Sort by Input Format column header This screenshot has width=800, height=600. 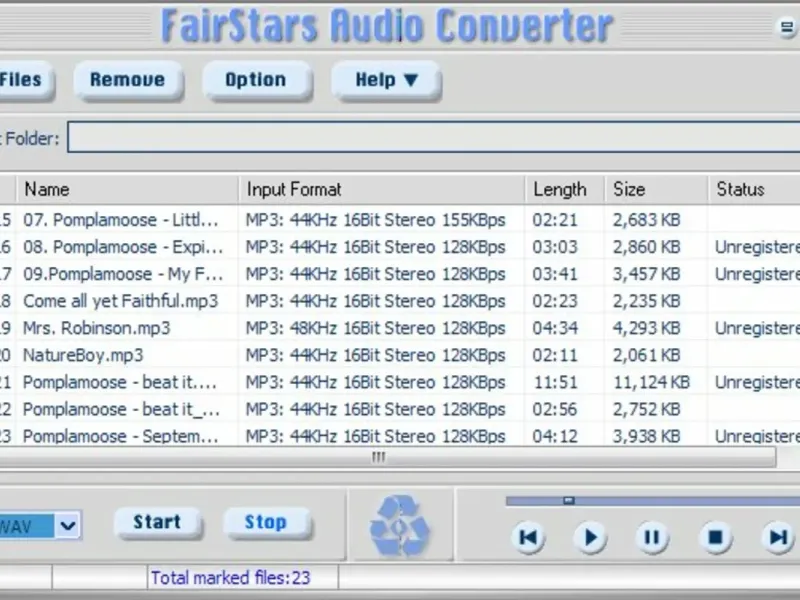[382, 190]
